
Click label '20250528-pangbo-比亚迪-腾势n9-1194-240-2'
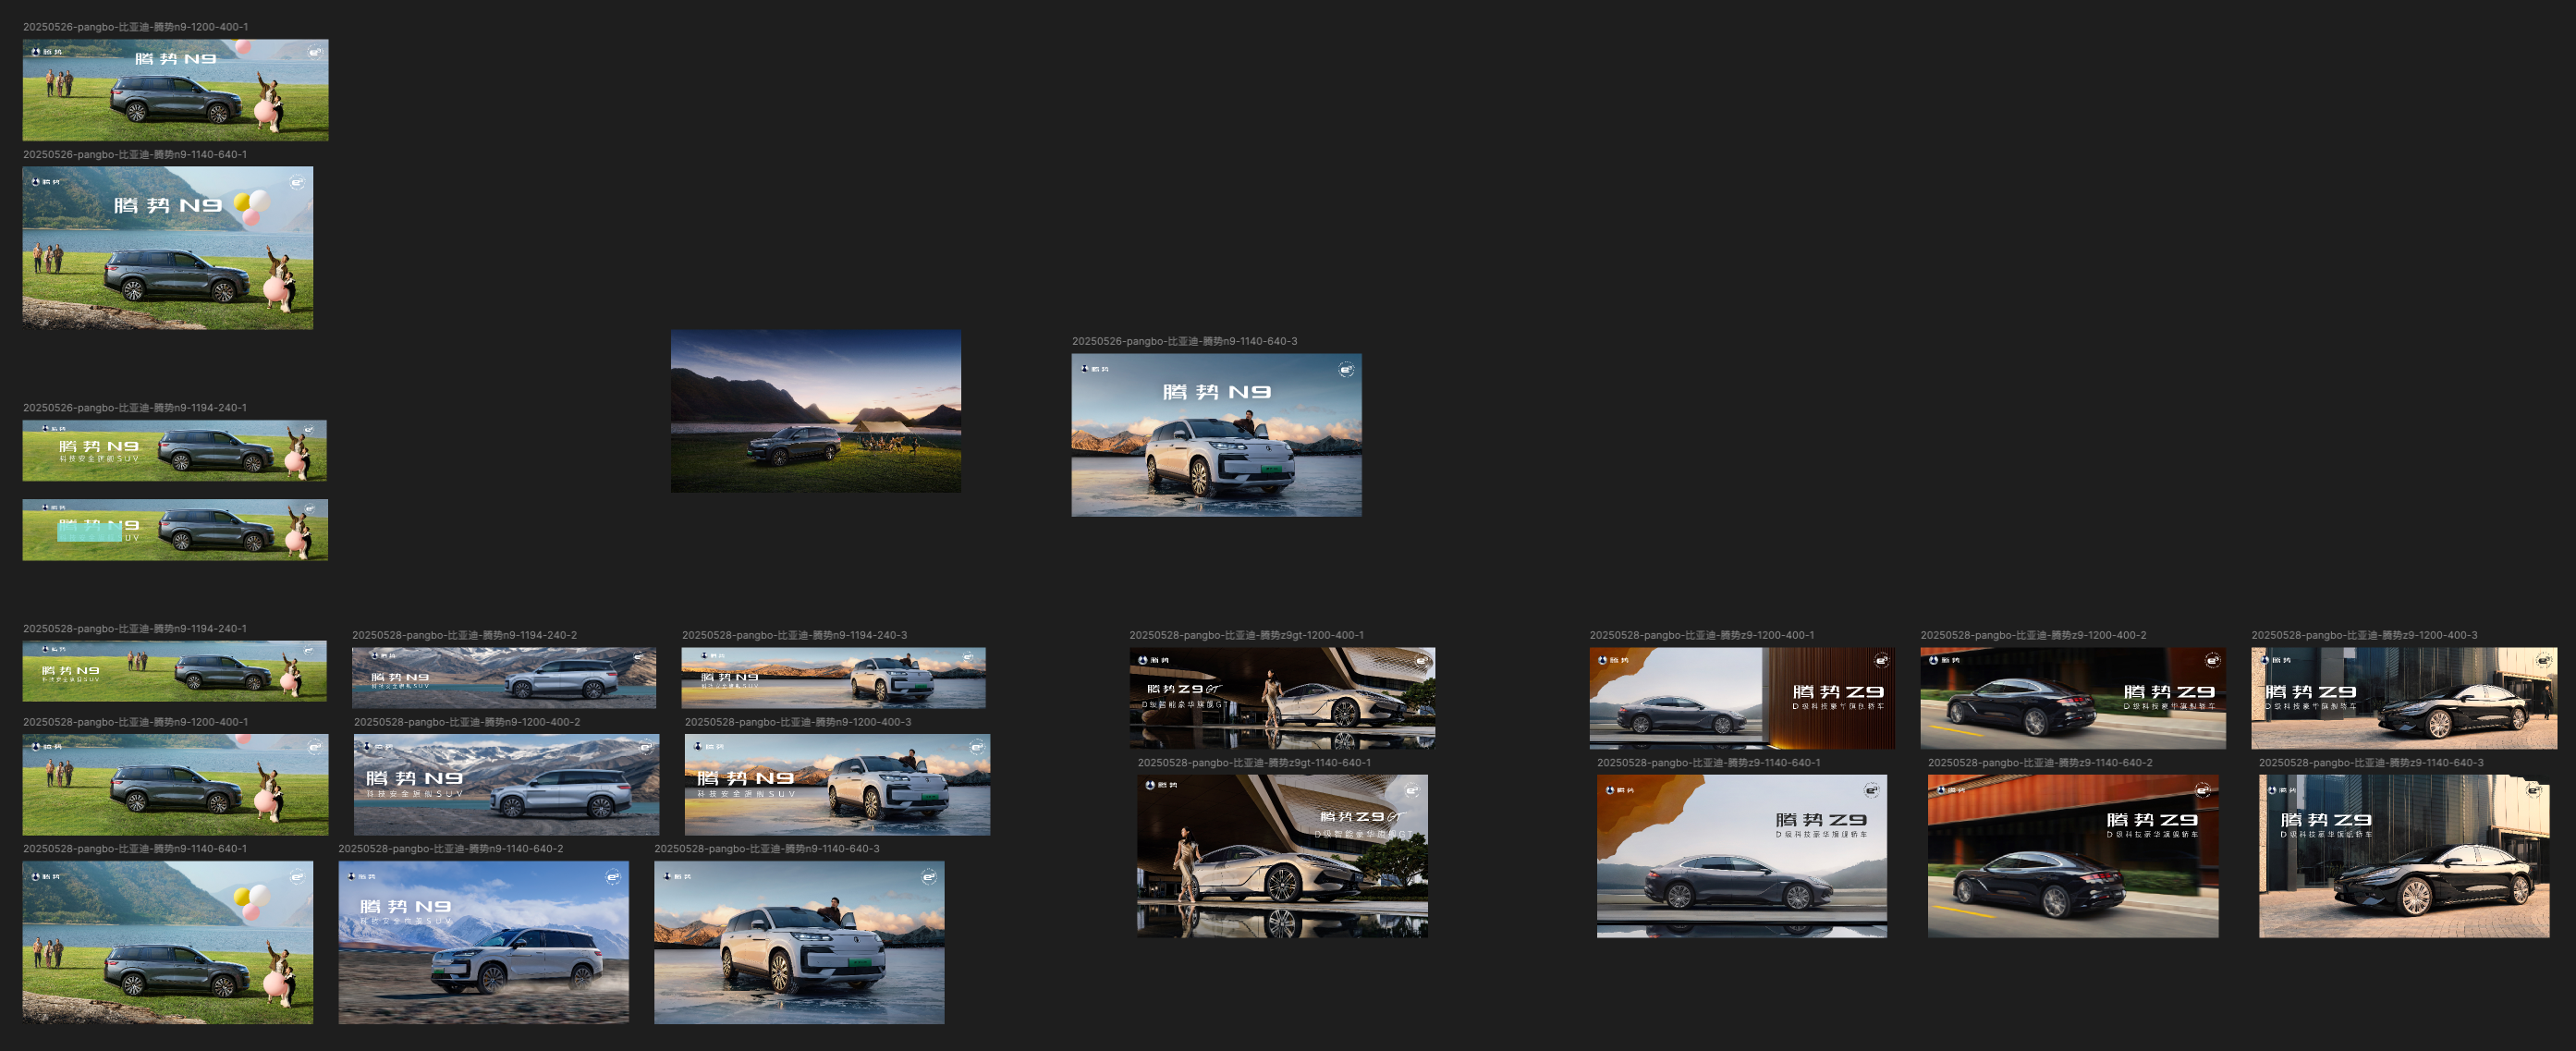[465, 635]
